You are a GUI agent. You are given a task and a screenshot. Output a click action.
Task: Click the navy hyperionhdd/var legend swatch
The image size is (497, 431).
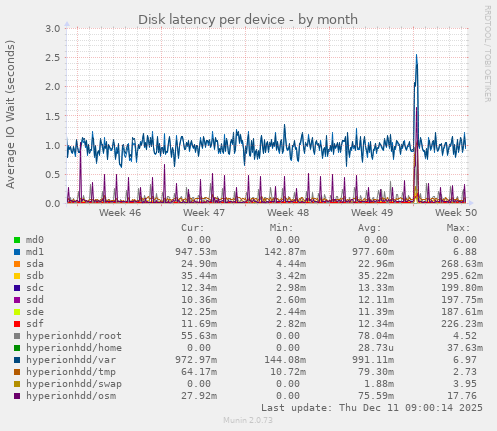[x=17, y=360]
